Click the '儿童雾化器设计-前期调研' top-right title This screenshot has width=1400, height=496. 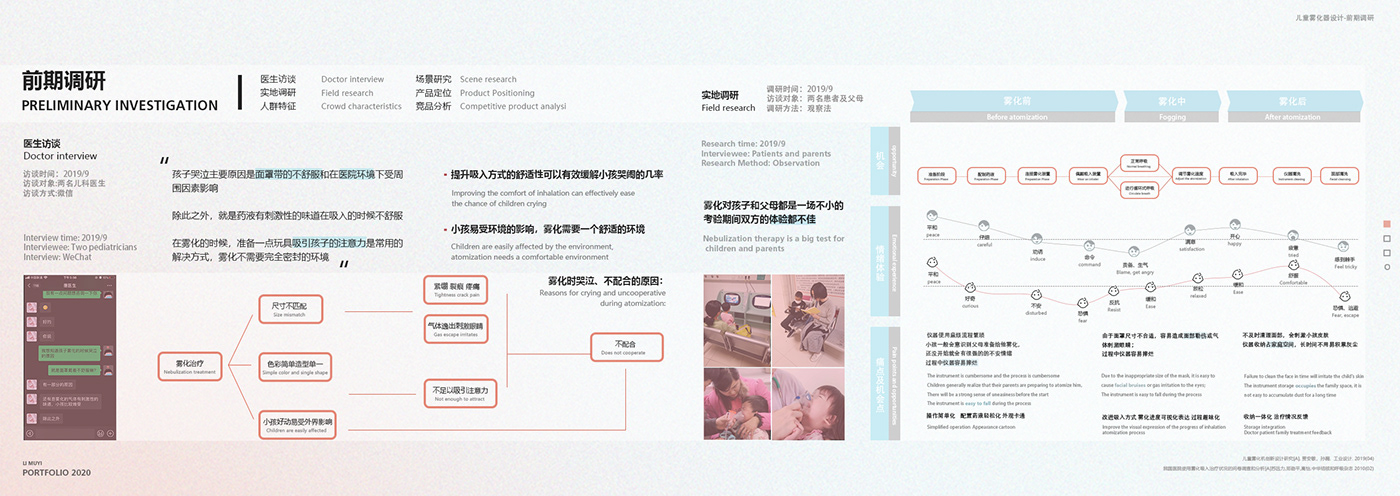pyautogui.click(x=1334, y=18)
